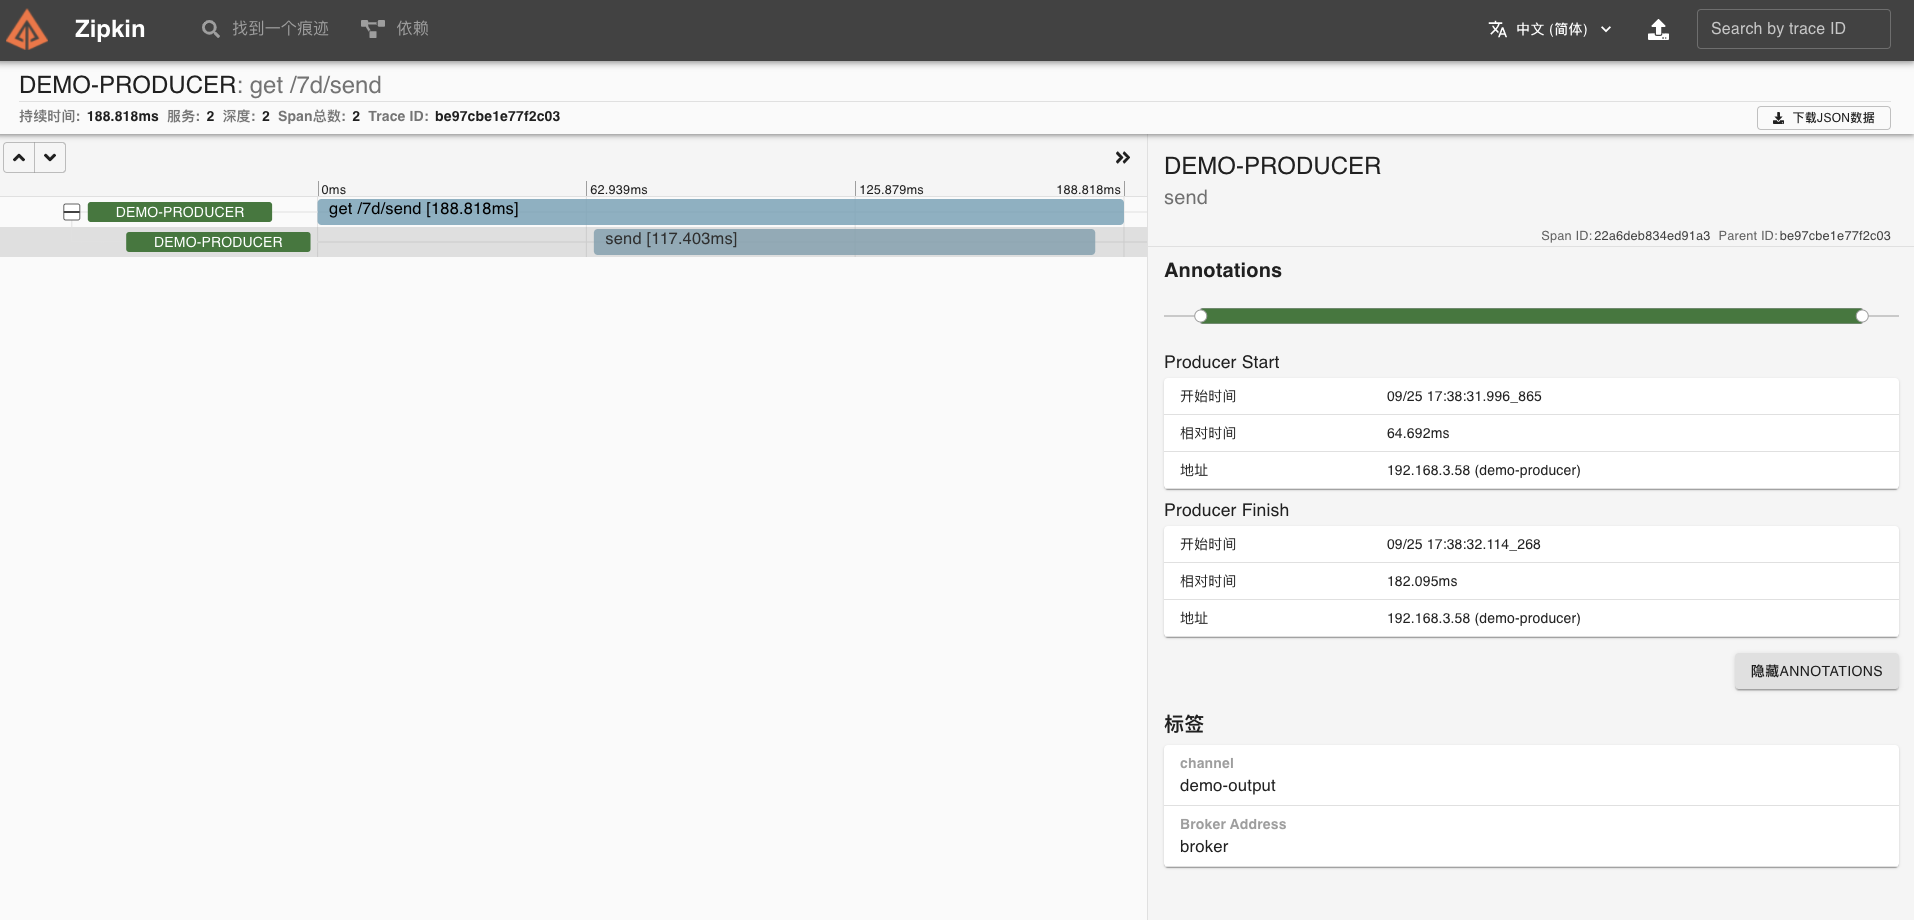
Task: Open the find a trace (找到一个痕迹) page
Action: (x=265, y=29)
